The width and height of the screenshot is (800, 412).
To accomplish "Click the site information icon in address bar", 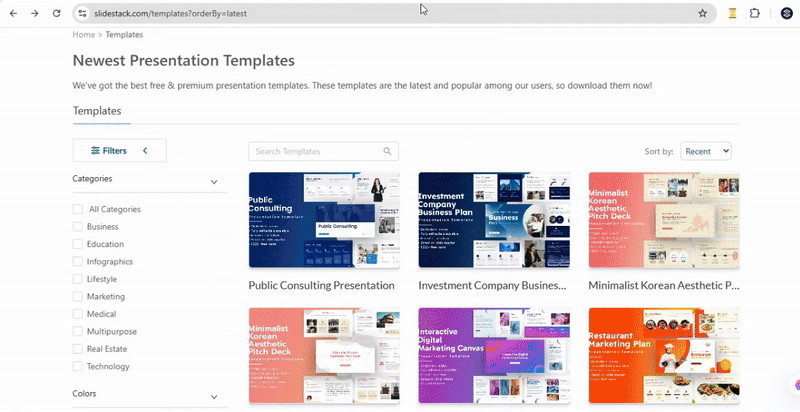I will [83, 14].
